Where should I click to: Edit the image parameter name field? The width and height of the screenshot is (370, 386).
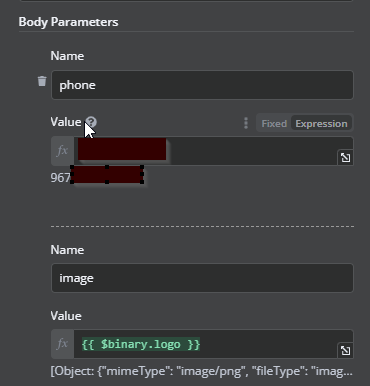click(x=202, y=278)
